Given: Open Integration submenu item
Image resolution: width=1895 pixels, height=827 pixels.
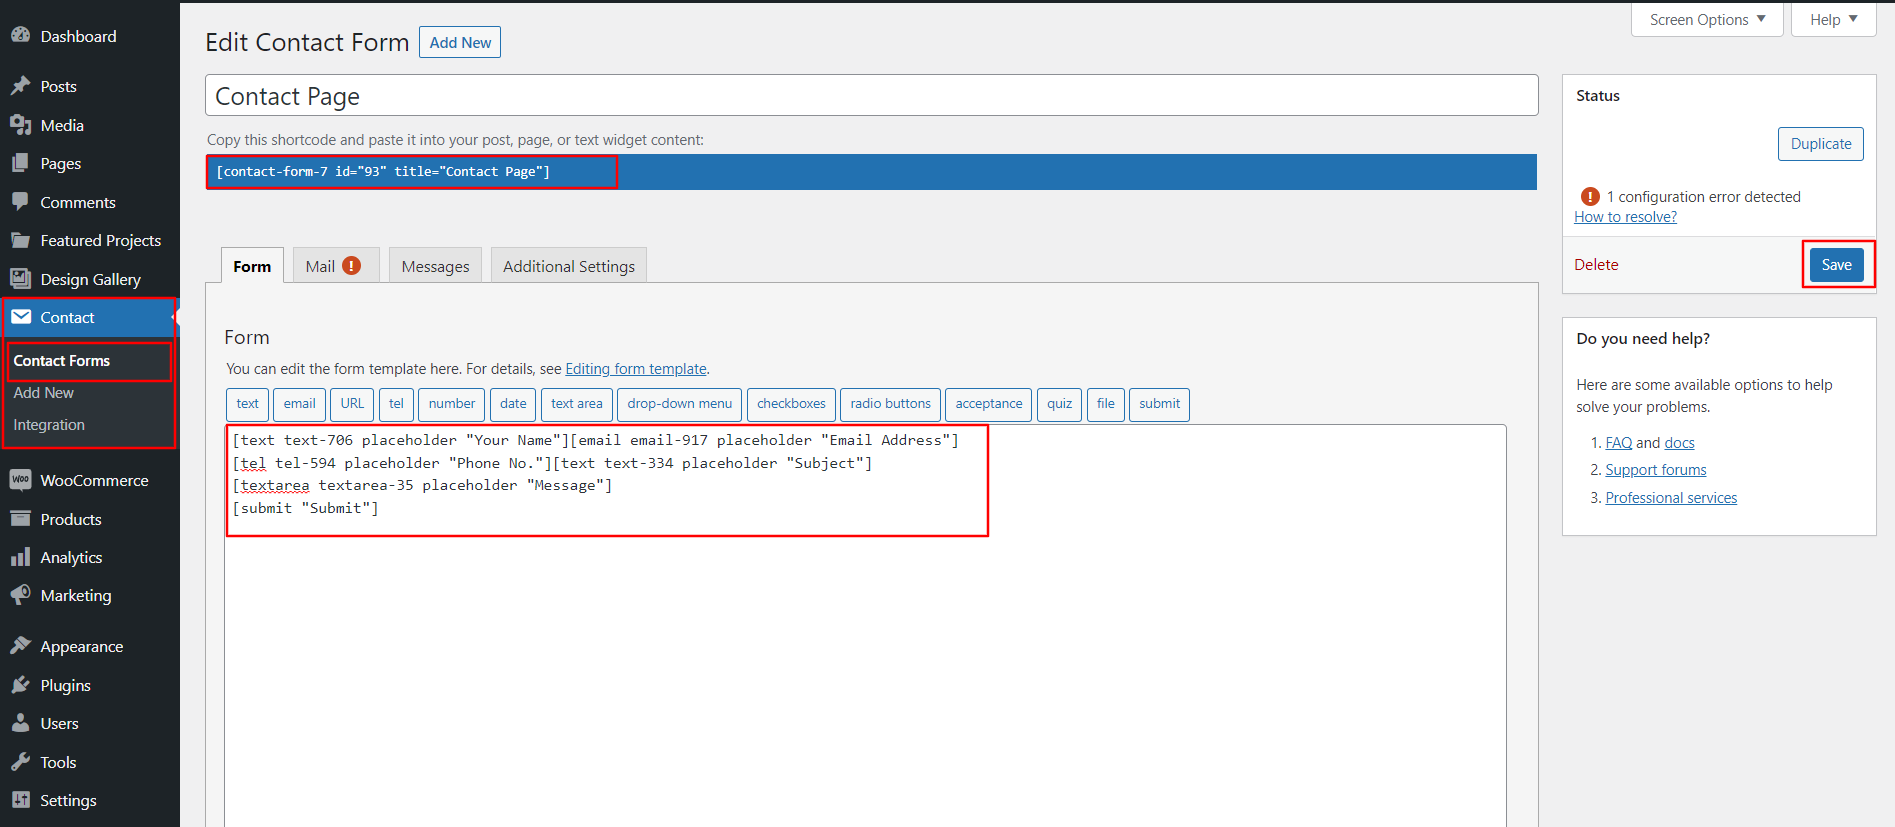Looking at the screenshot, I should click(x=49, y=425).
